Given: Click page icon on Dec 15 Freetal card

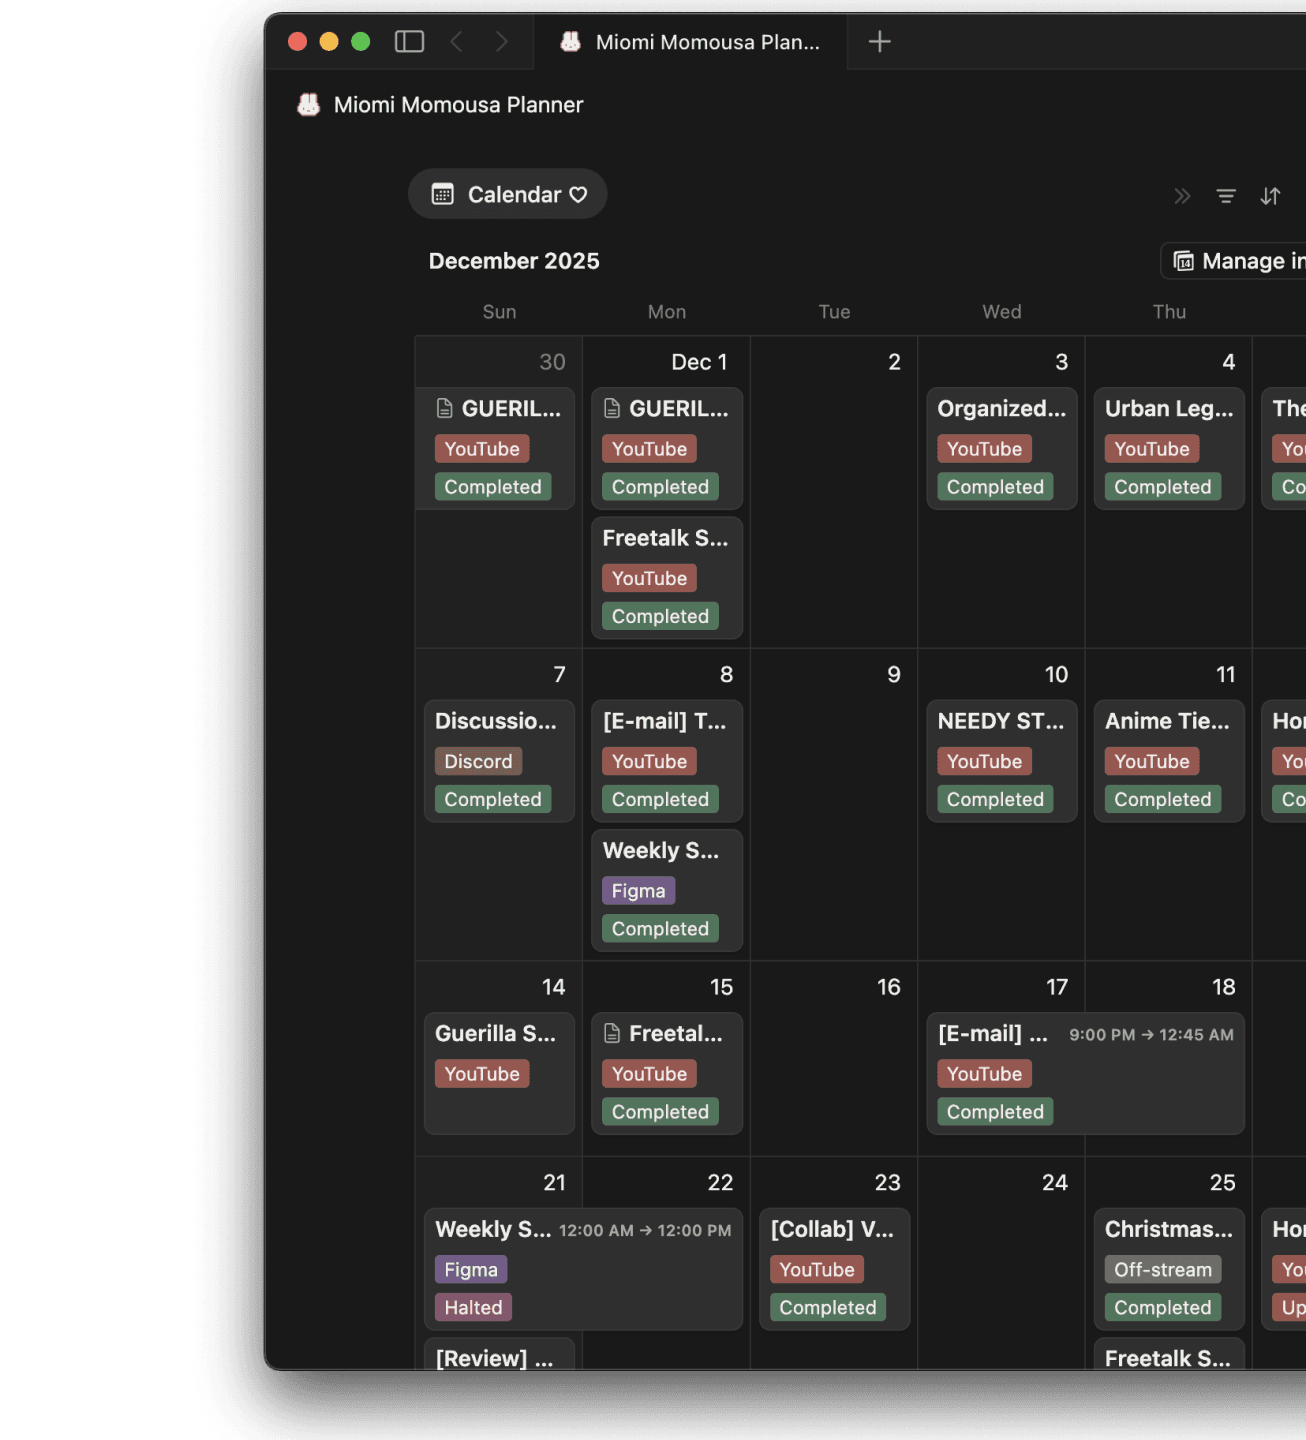Looking at the screenshot, I should pyautogui.click(x=612, y=1034).
